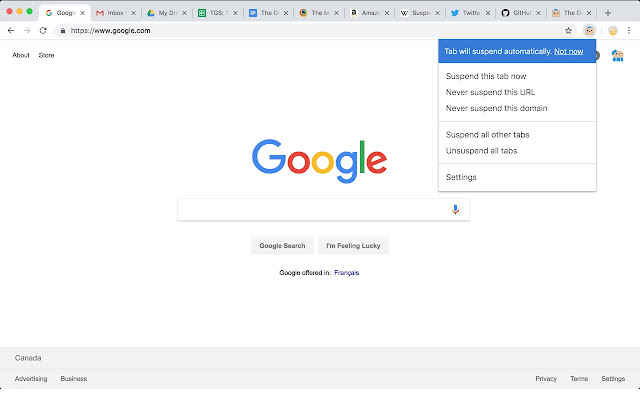Image resolution: width=640 pixels, height=400 pixels.
Task: Choose 'Suspend all other tabs'
Action: [487, 135]
